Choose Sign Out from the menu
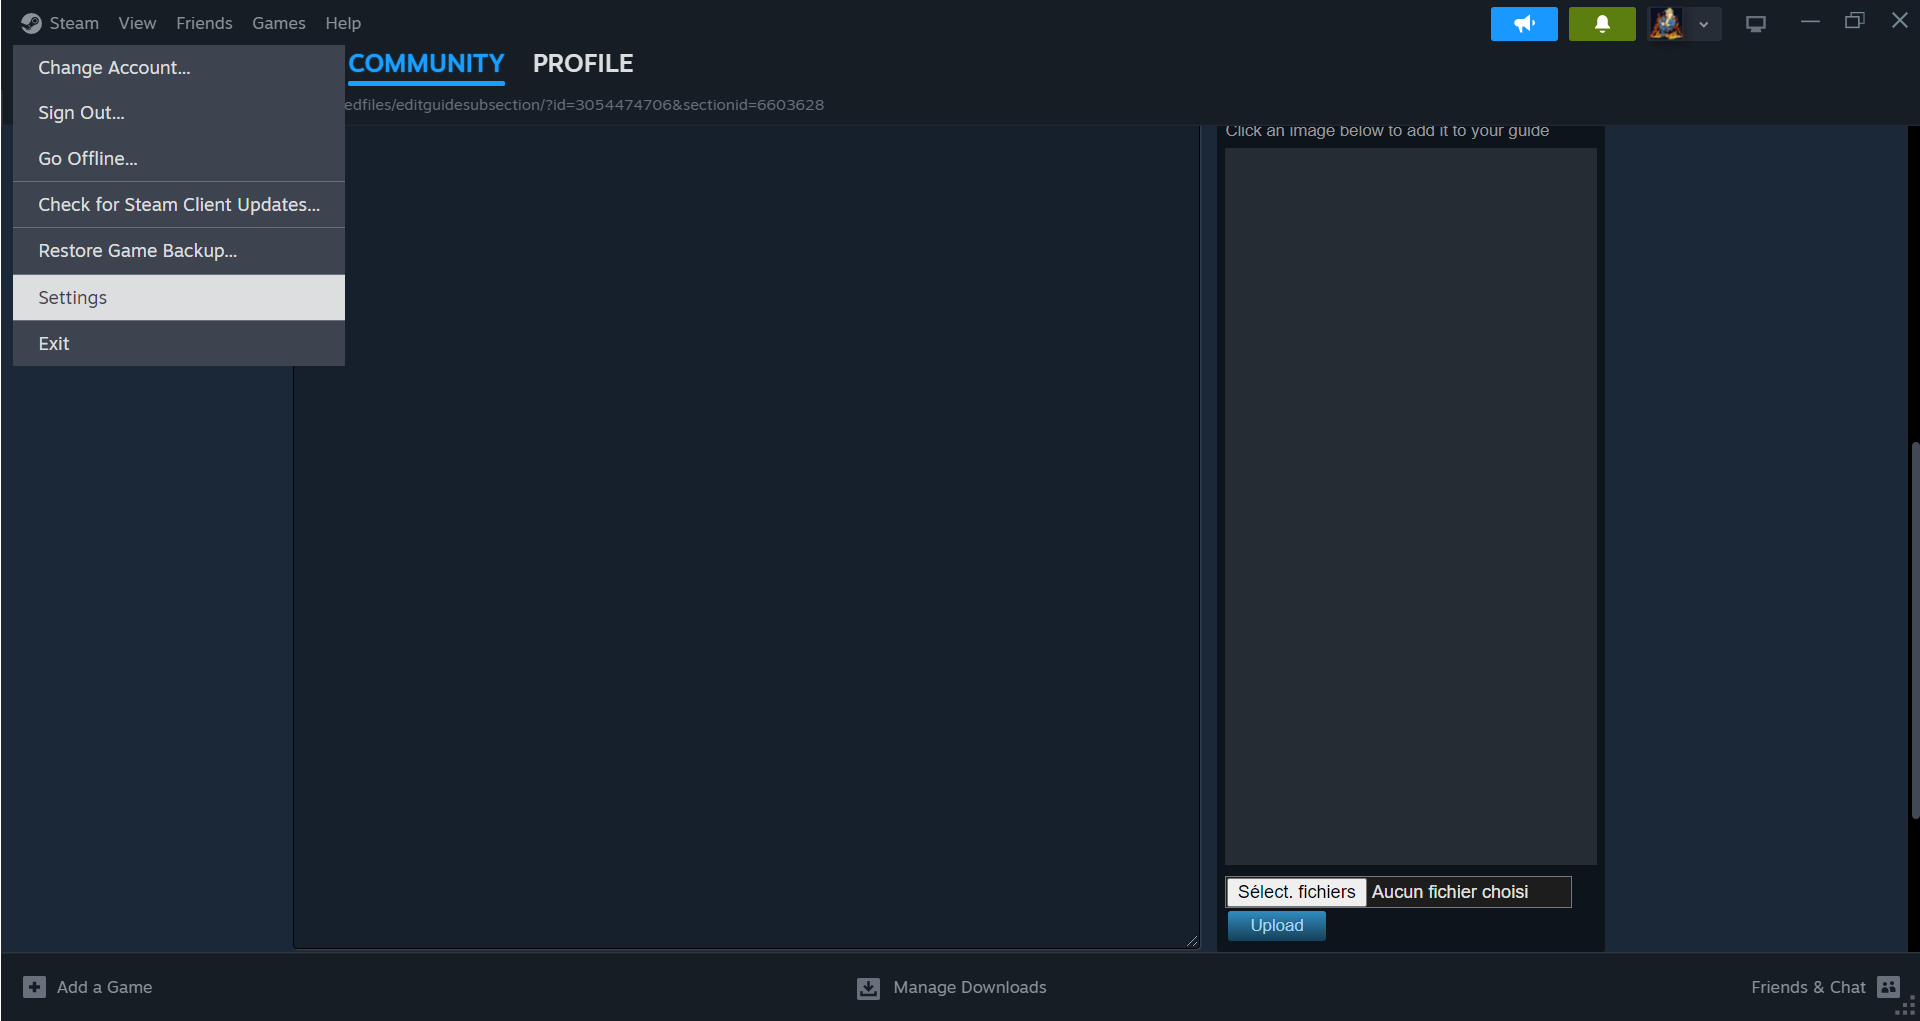Screen dimensions: 1920x1021 tap(179, 113)
